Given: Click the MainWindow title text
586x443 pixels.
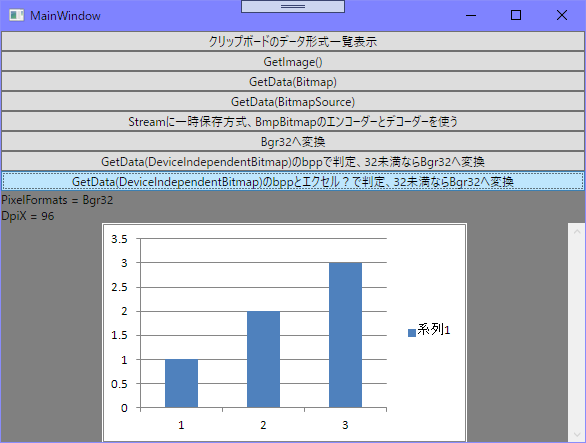Looking at the screenshot, I should (x=65, y=16).
